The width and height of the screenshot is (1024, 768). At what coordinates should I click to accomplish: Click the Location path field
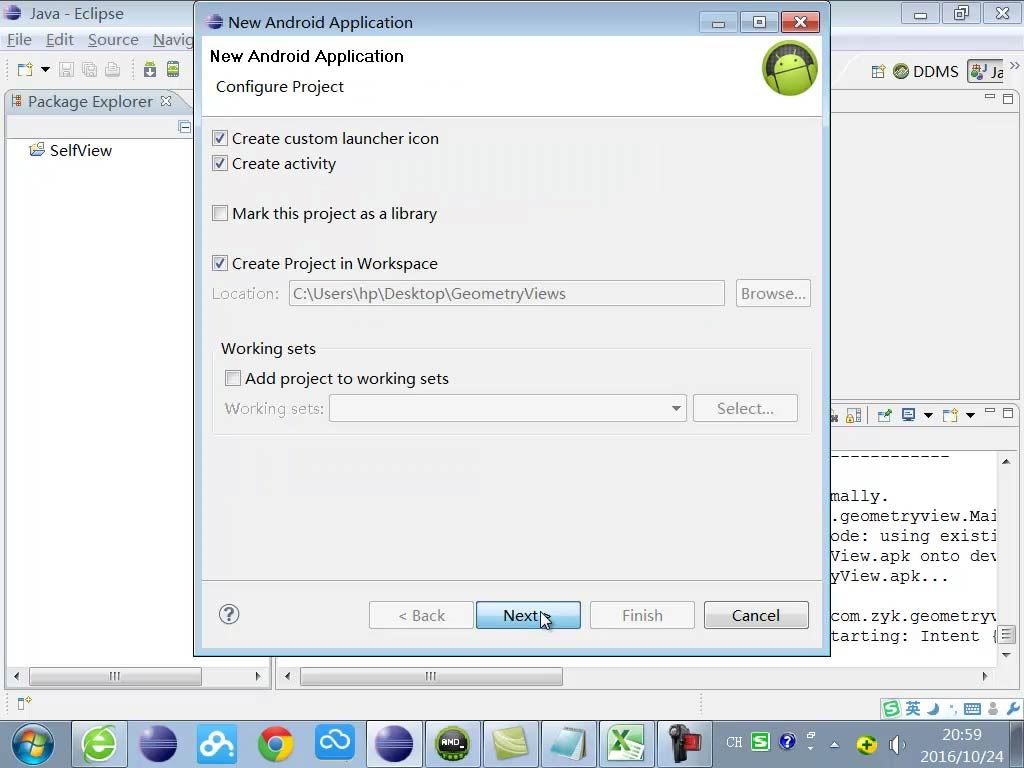[x=507, y=293]
